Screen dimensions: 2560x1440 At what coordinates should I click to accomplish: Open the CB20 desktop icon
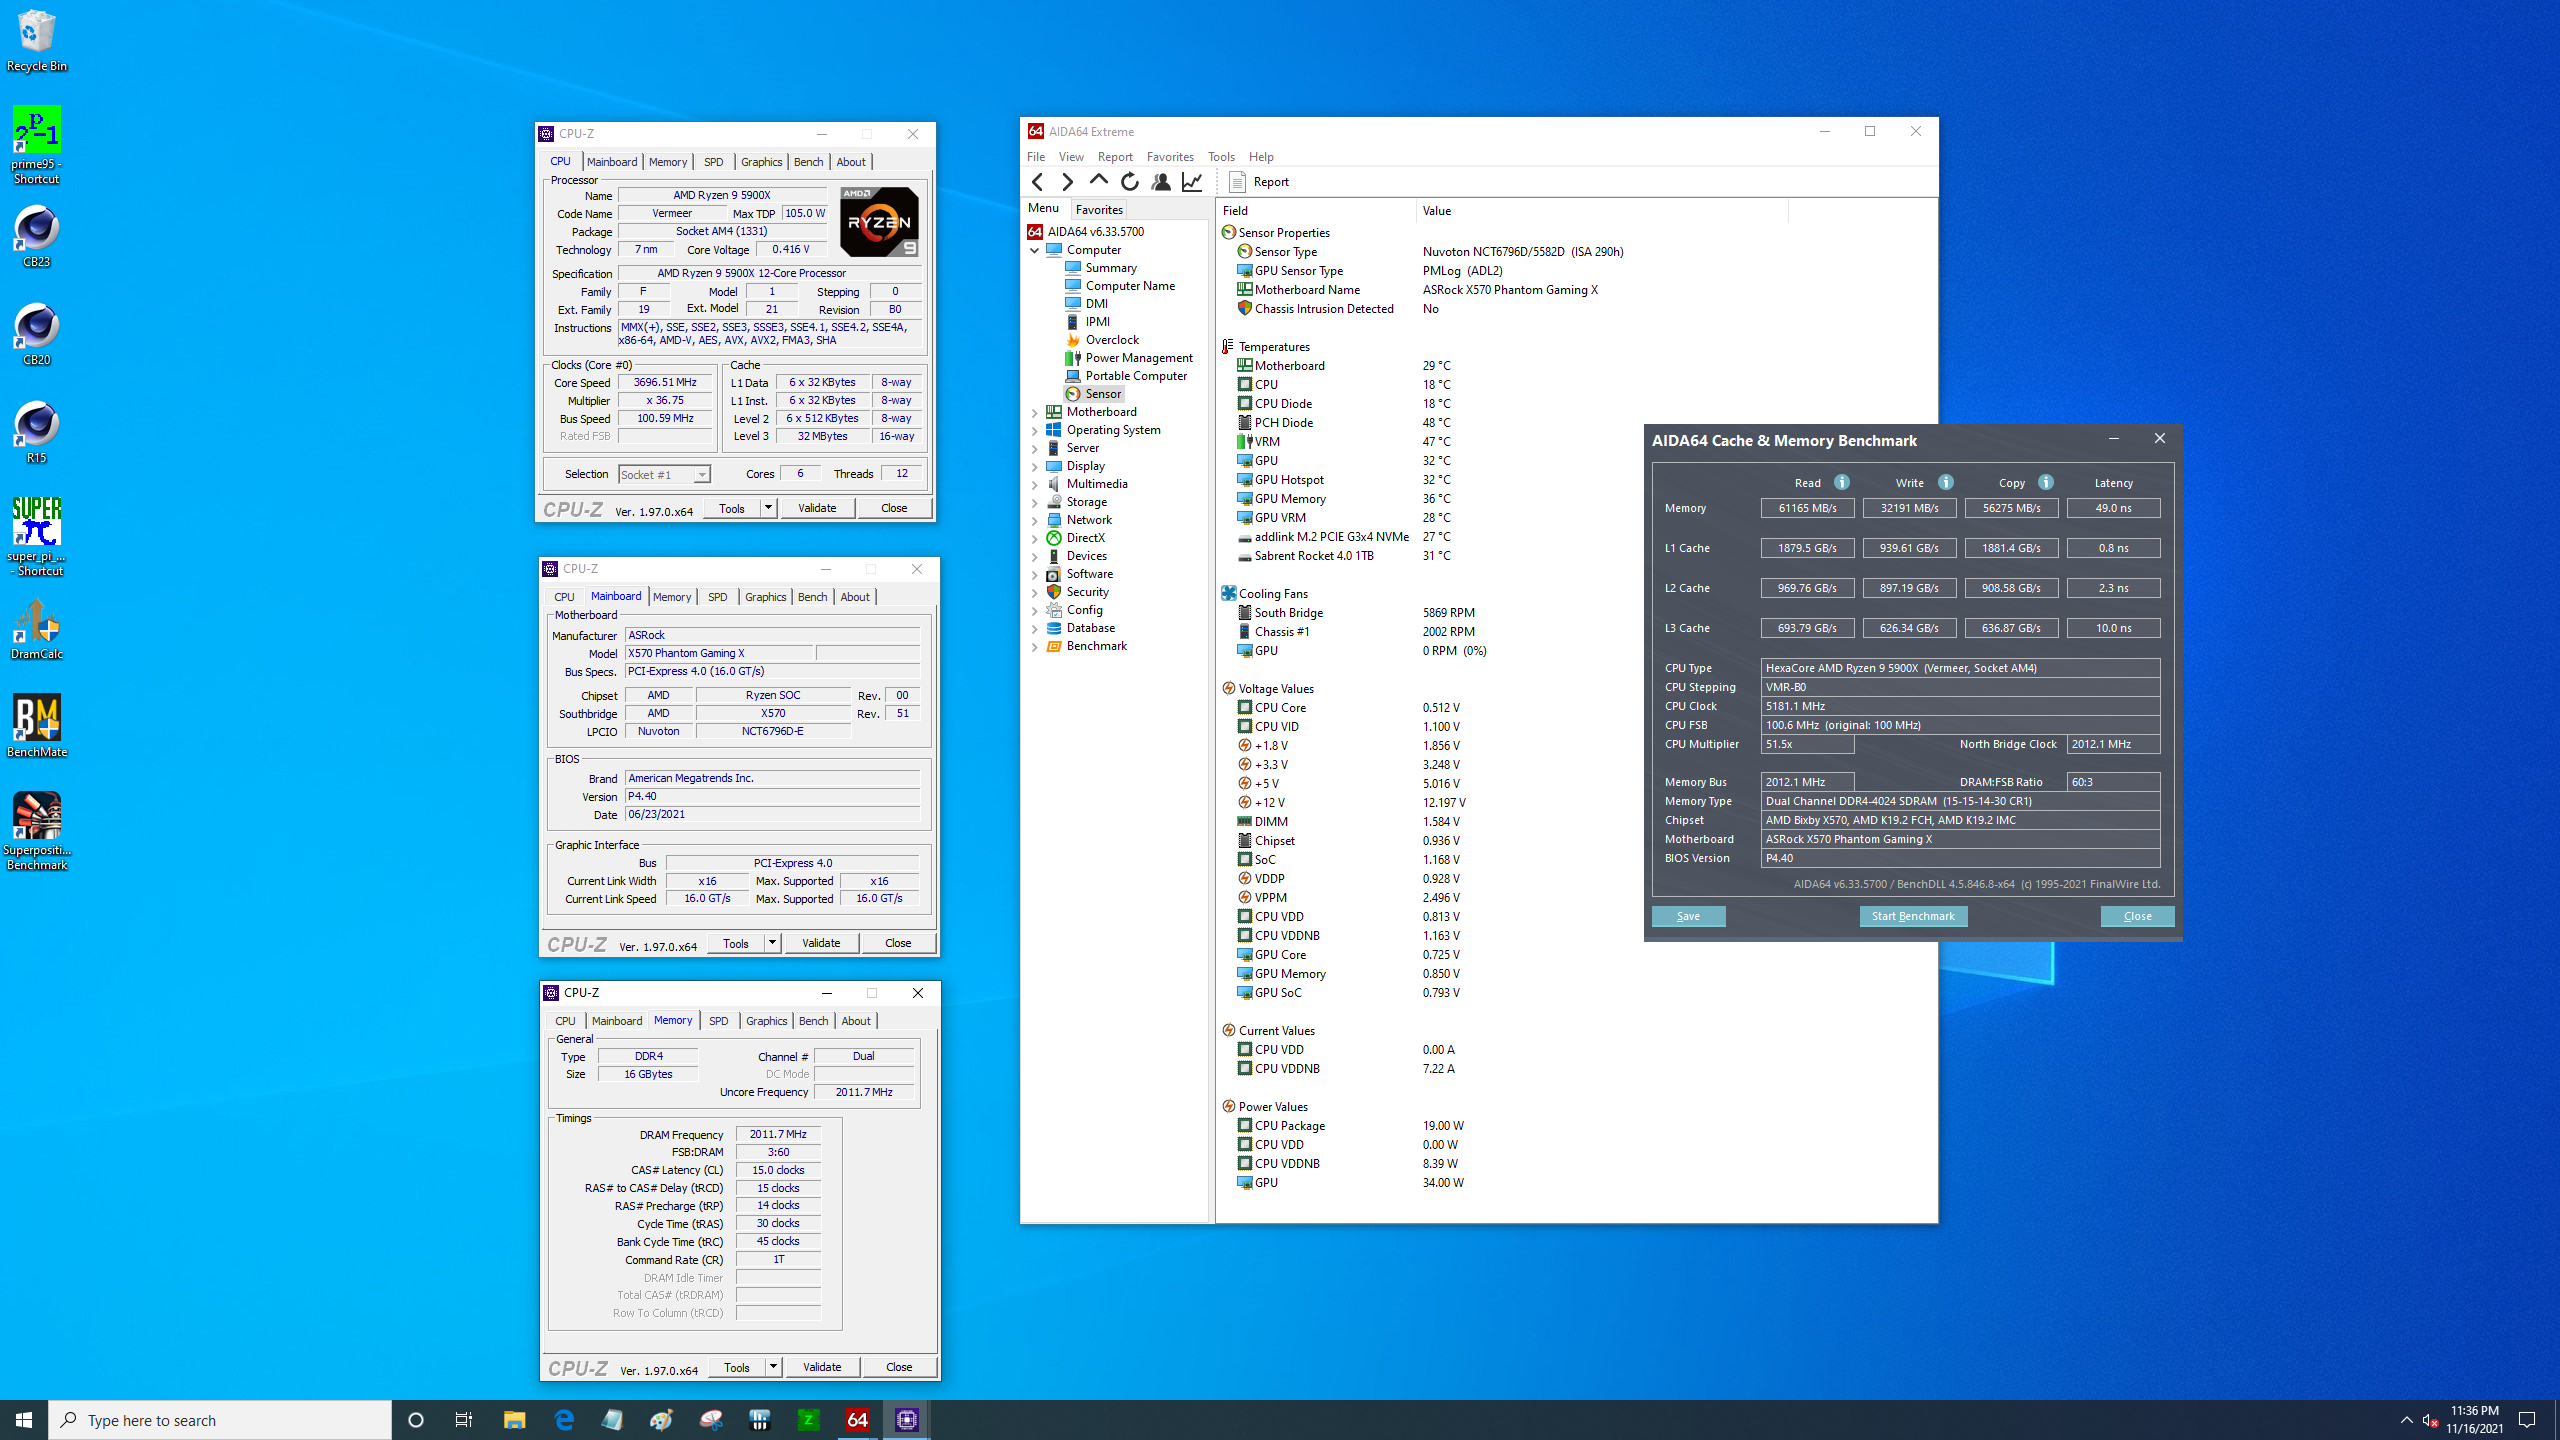click(36, 334)
